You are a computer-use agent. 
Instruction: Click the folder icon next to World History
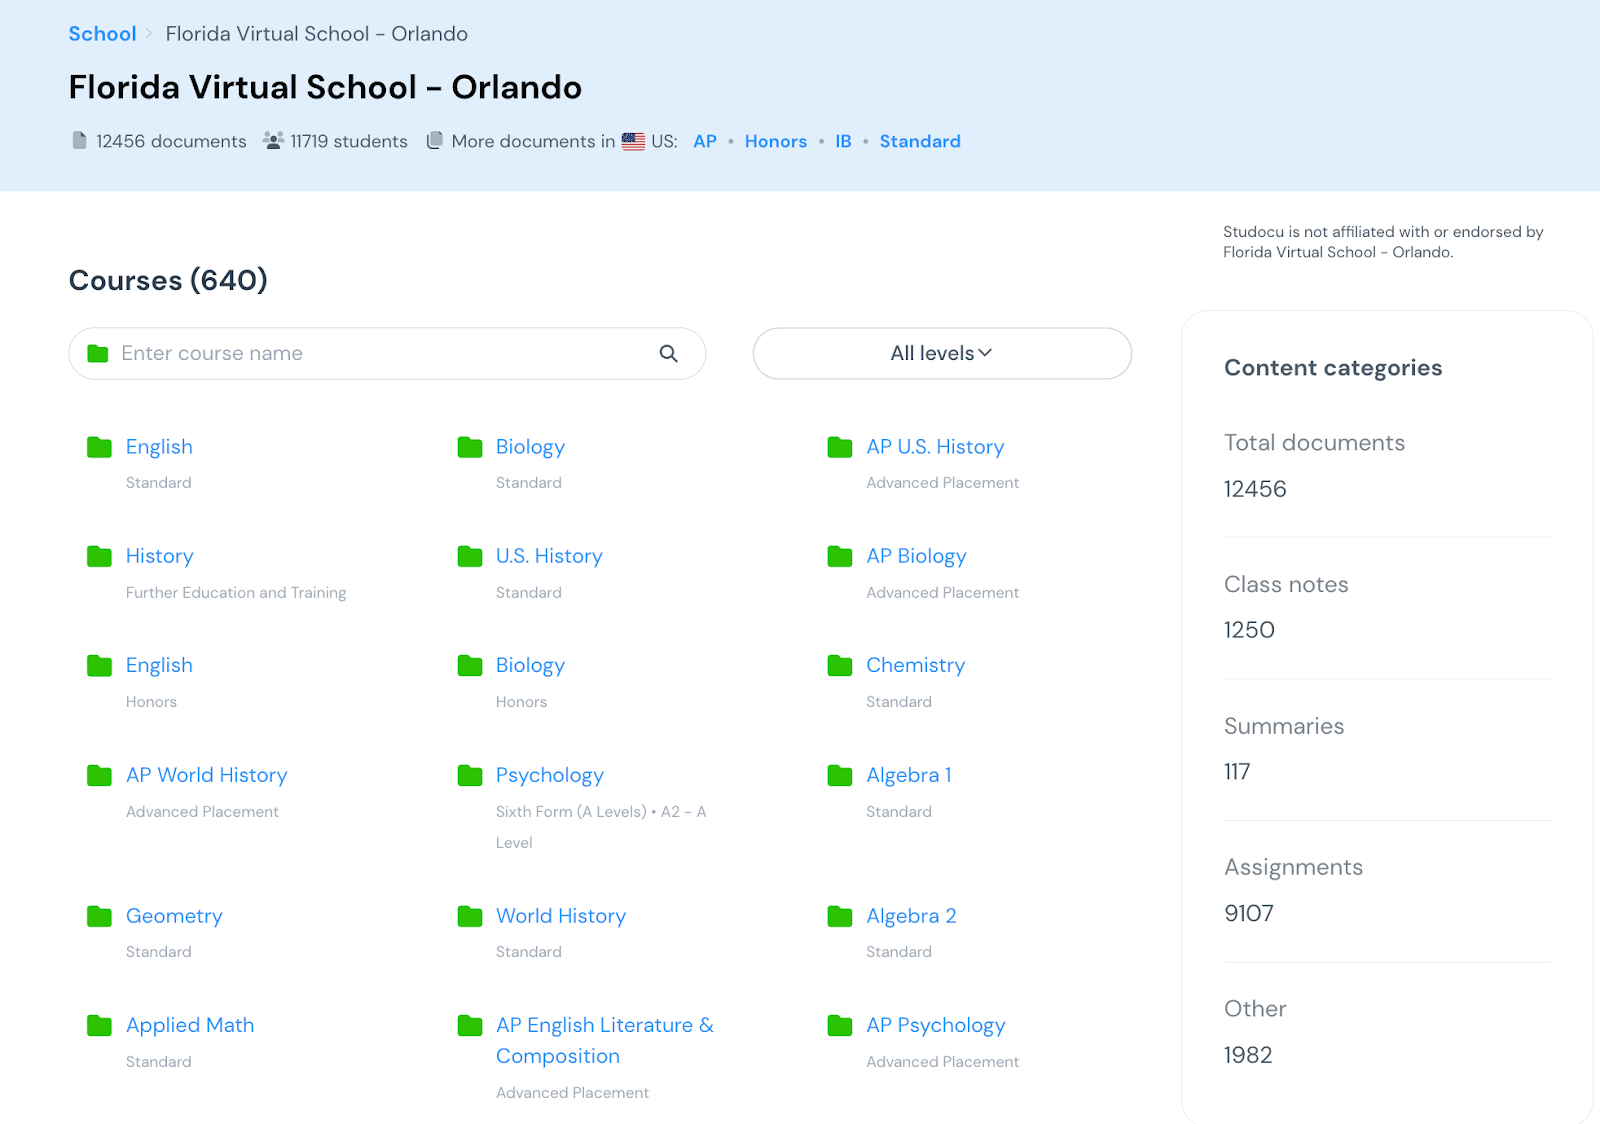pyautogui.click(x=469, y=916)
